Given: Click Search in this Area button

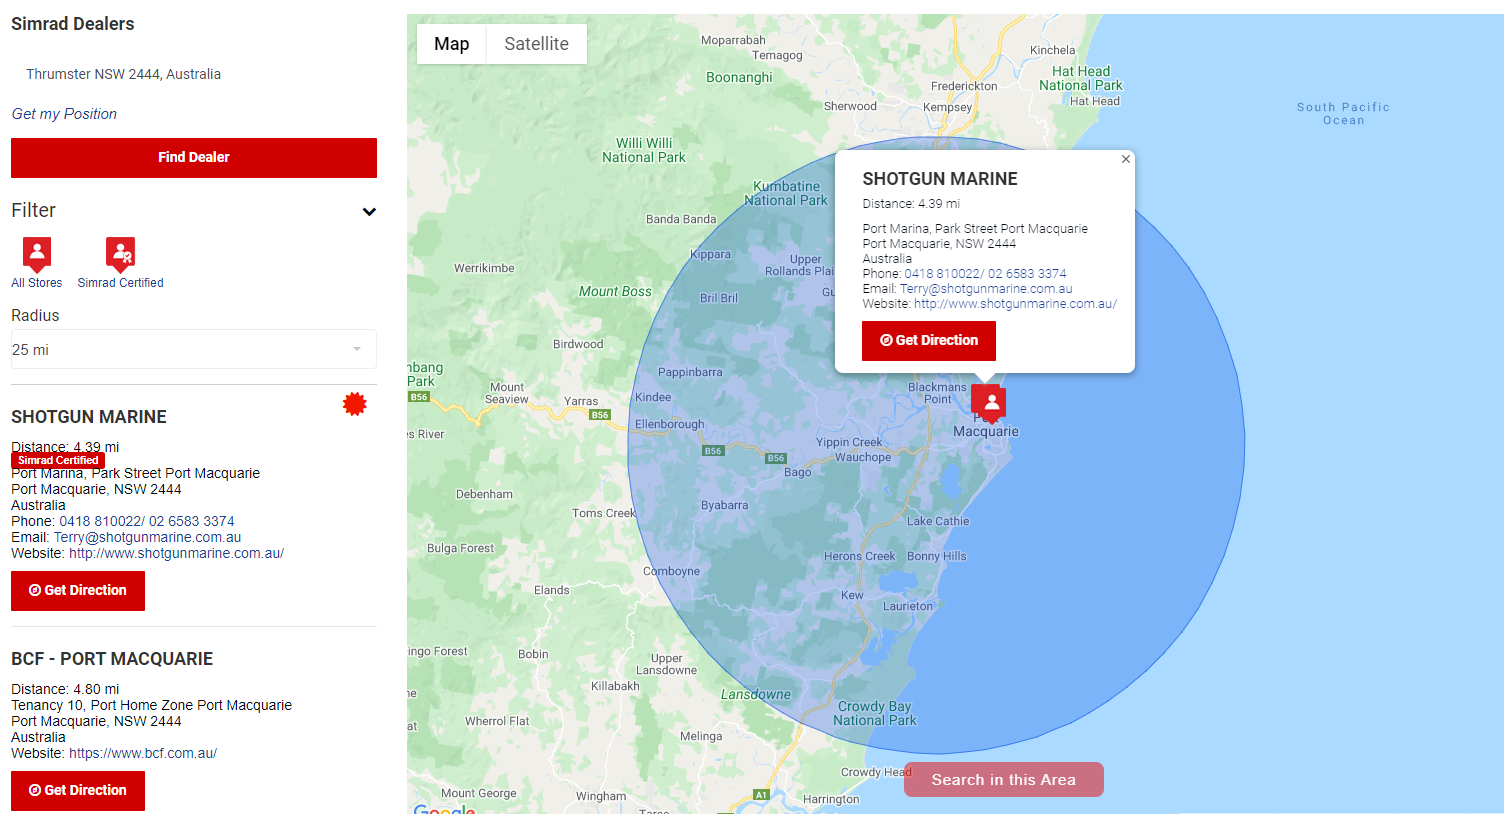Looking at the screenshot, I should (x=1003, y=780).
